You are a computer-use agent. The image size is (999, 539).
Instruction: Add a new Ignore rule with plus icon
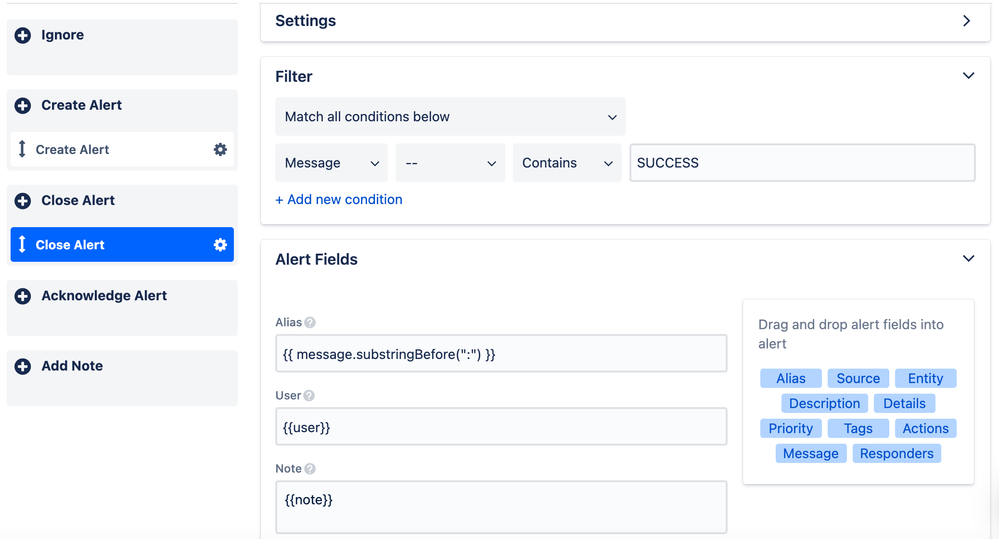pyautogui.click(x=23, y=36)
